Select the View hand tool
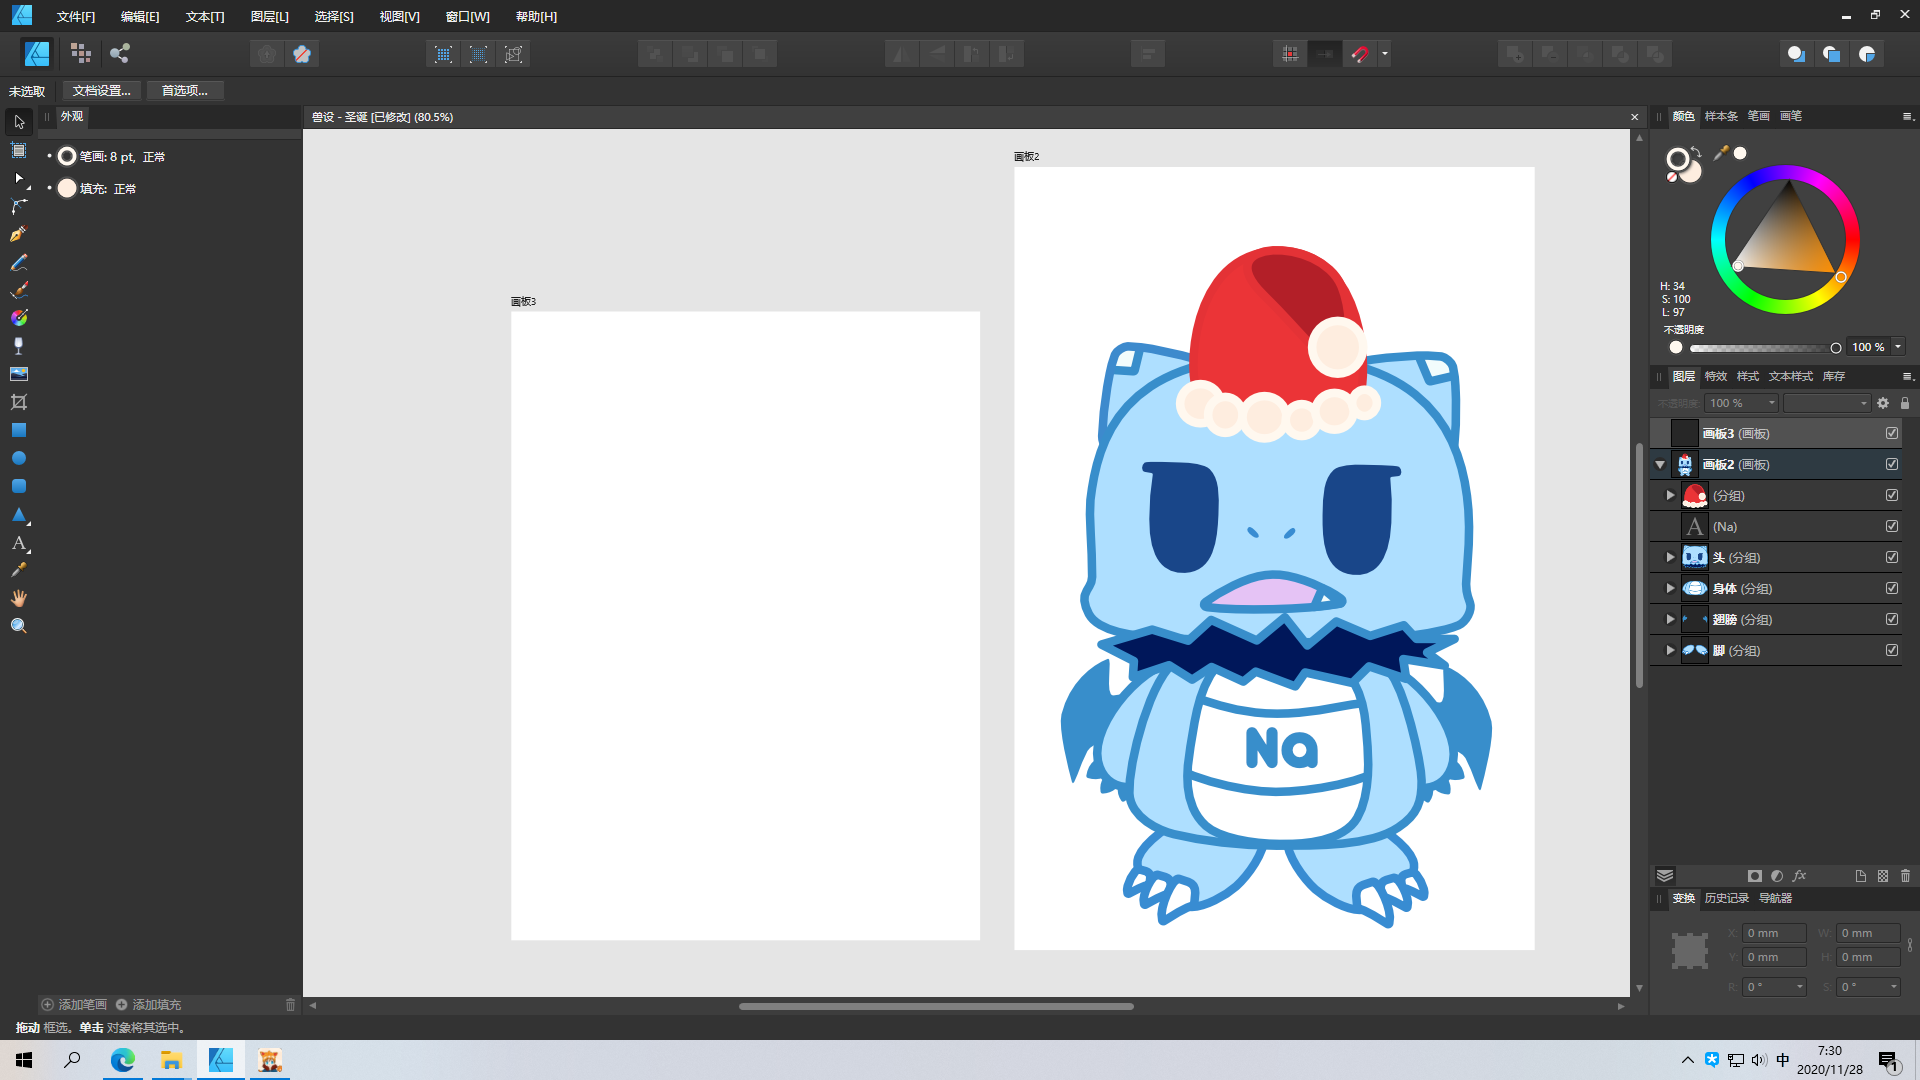This screenshot has height=1080, width=1920. click(19, 598)
